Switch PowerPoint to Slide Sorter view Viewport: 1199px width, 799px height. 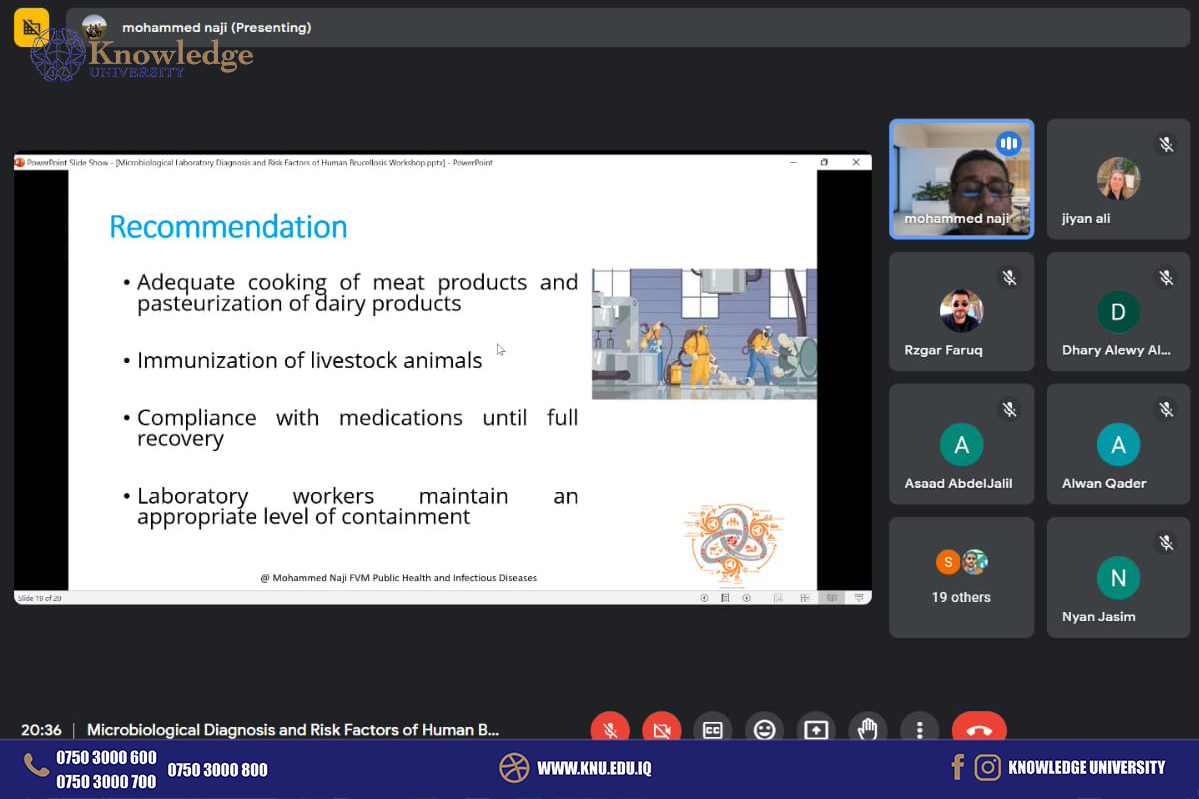pyautogui.click(x=805, y=598)
